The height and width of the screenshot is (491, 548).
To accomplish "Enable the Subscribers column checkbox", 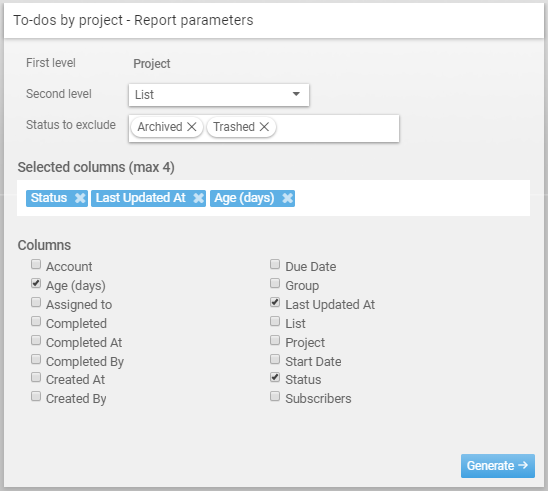I will [x=275, y=396].
